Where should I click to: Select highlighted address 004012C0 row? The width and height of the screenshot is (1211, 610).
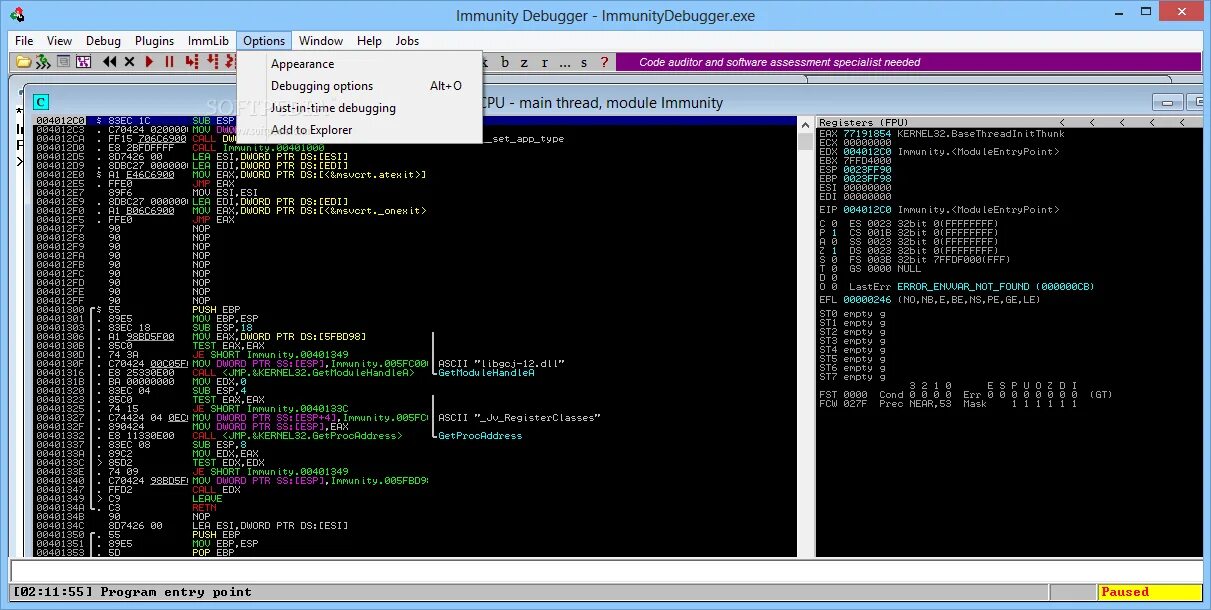(x=414, y=122)
